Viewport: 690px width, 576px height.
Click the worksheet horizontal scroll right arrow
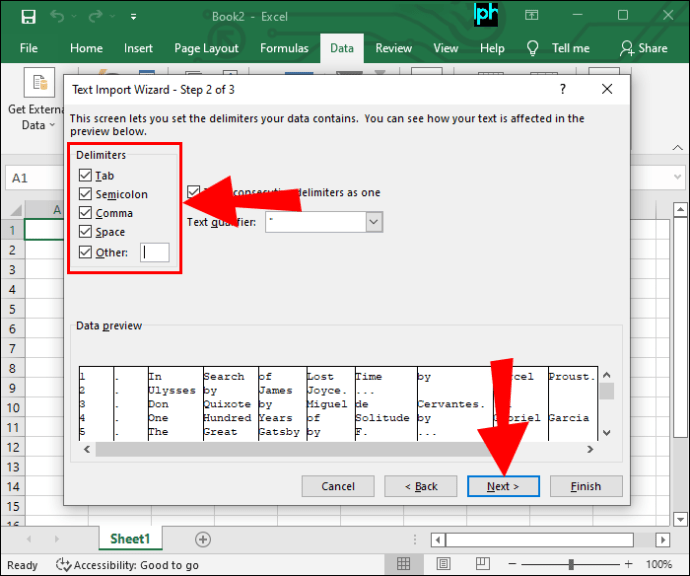[x=663, y=539]
